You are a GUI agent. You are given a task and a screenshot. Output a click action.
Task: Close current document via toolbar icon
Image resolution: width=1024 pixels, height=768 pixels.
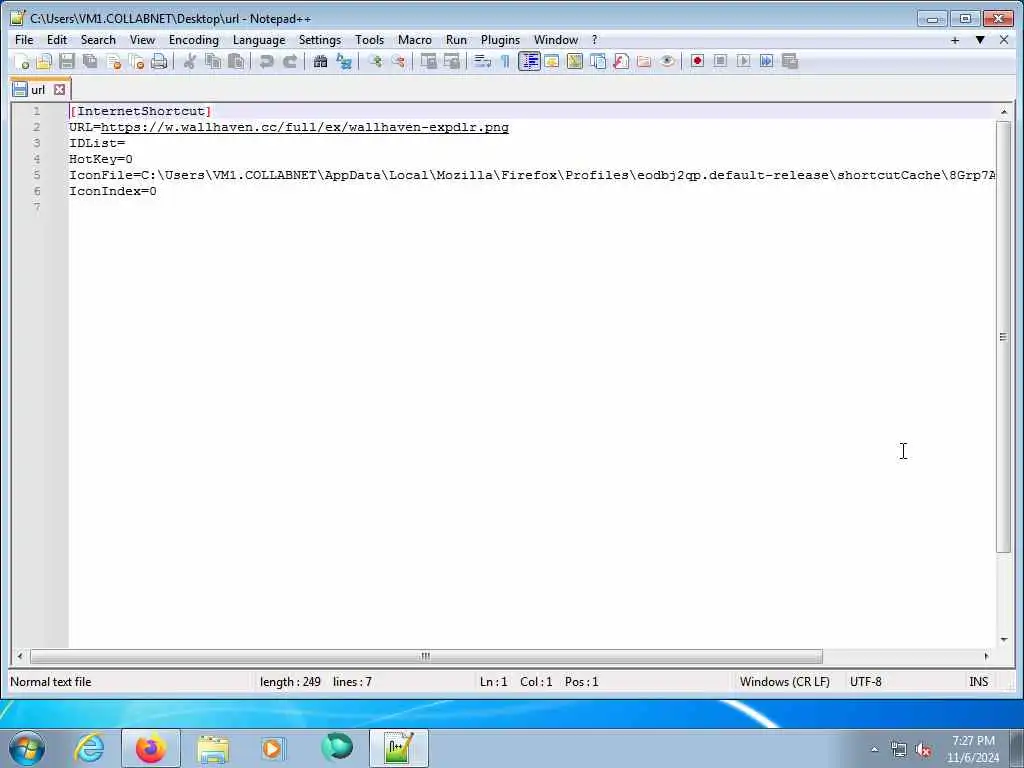point(114,61)
